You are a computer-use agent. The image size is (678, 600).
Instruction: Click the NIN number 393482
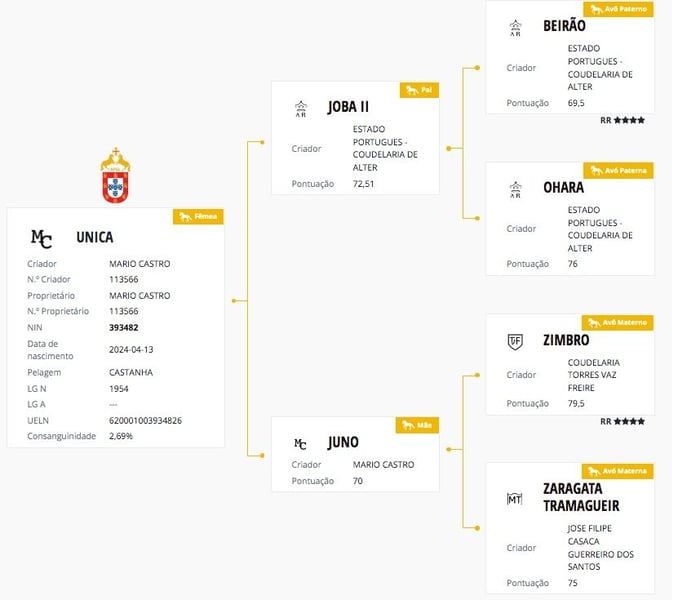tap(126, 327)
